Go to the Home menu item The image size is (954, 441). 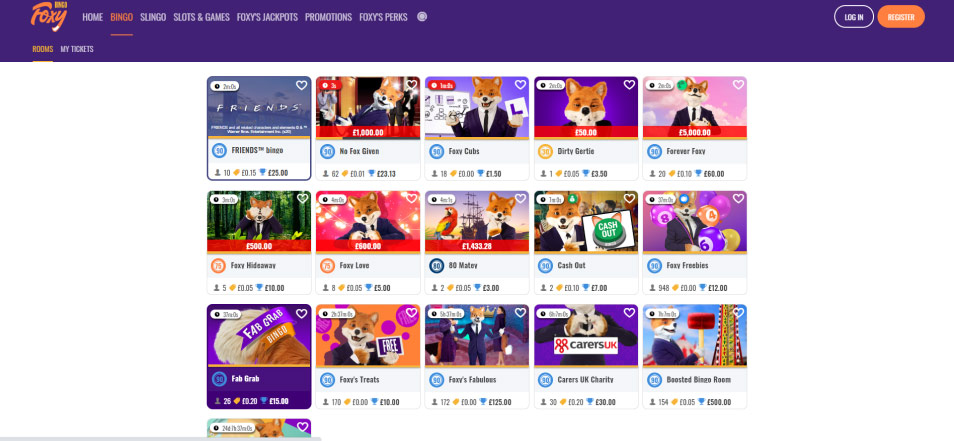tap(92, 17)
